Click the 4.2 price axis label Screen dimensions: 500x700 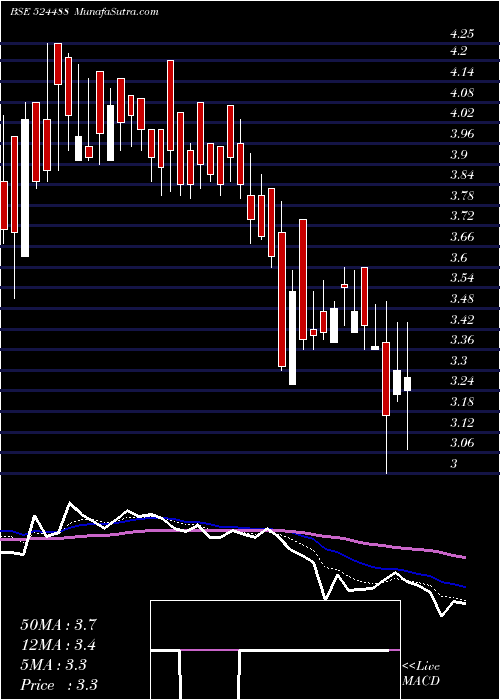pyautogui.click(x=458, y=51)
